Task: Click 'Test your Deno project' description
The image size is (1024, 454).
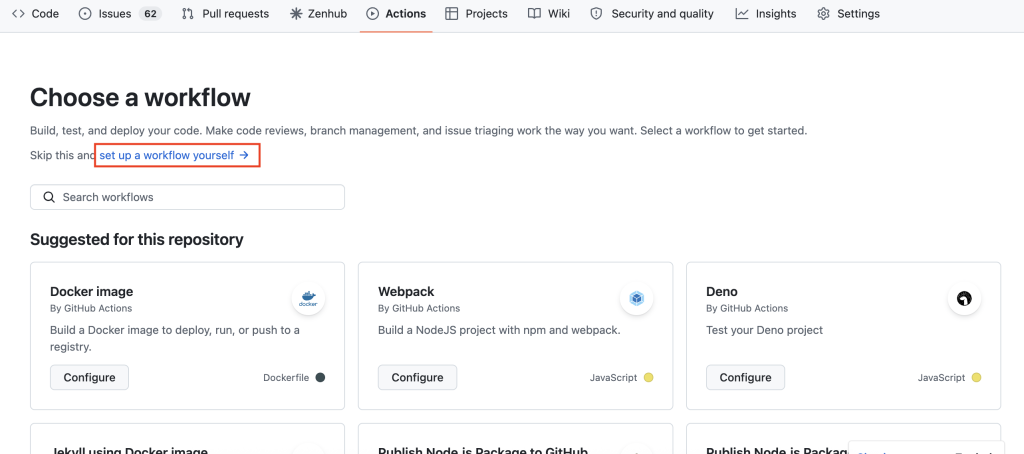Action: pyautogui.click(x=765, y=331)
